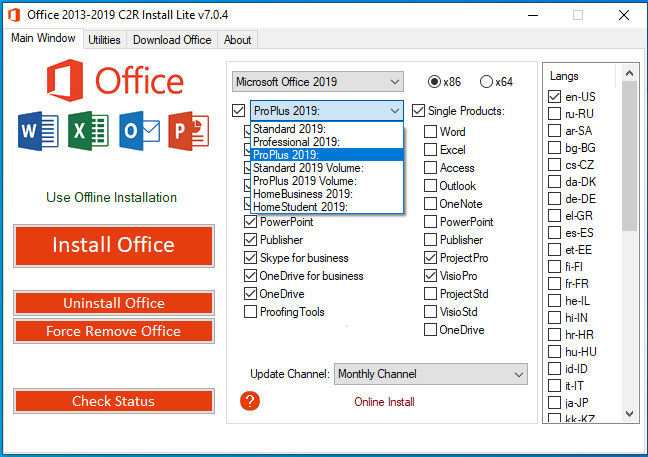The image size is (648, 457).
Task: Uncheck Skype for business checkbox
Action: click(250, 258)
